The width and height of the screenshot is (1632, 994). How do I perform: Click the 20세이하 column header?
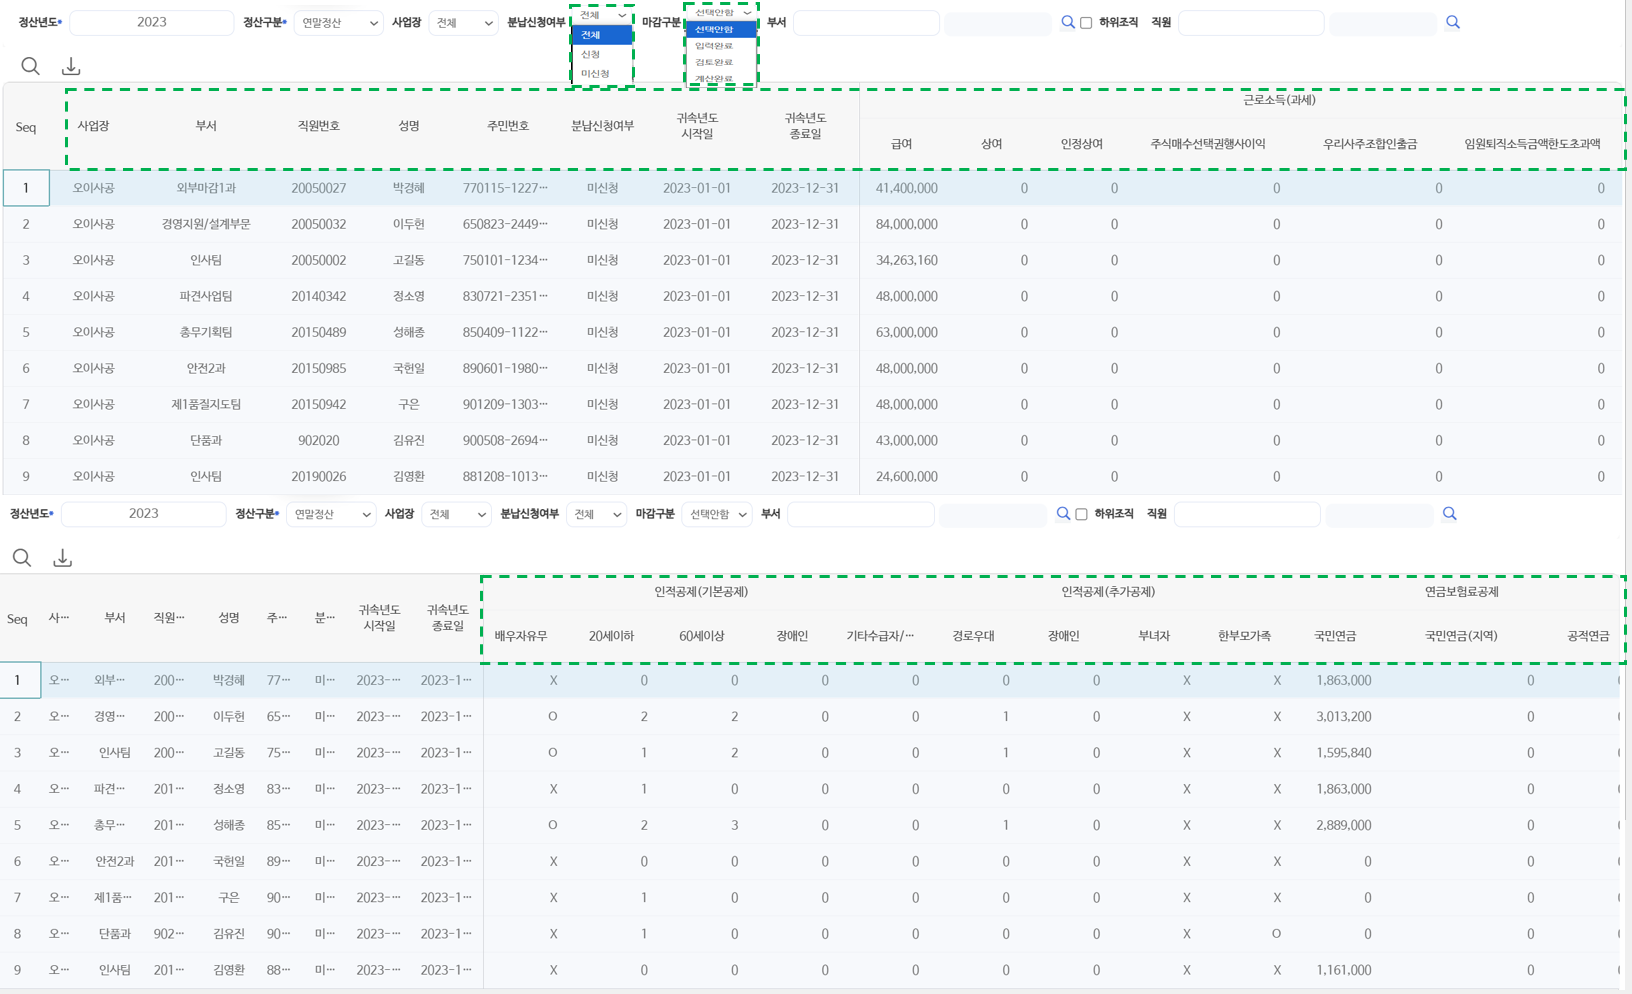pyautogui.click(x=611, y=636)
